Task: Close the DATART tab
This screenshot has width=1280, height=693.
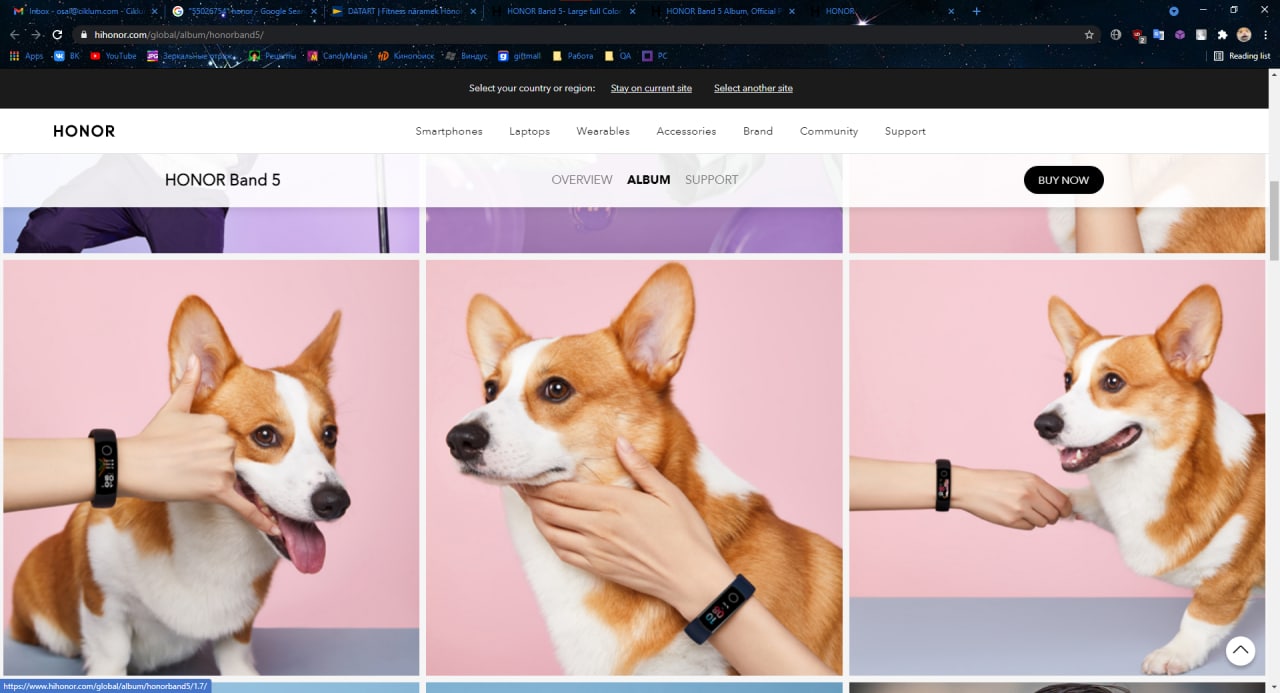Action: (x=474, y=11)
